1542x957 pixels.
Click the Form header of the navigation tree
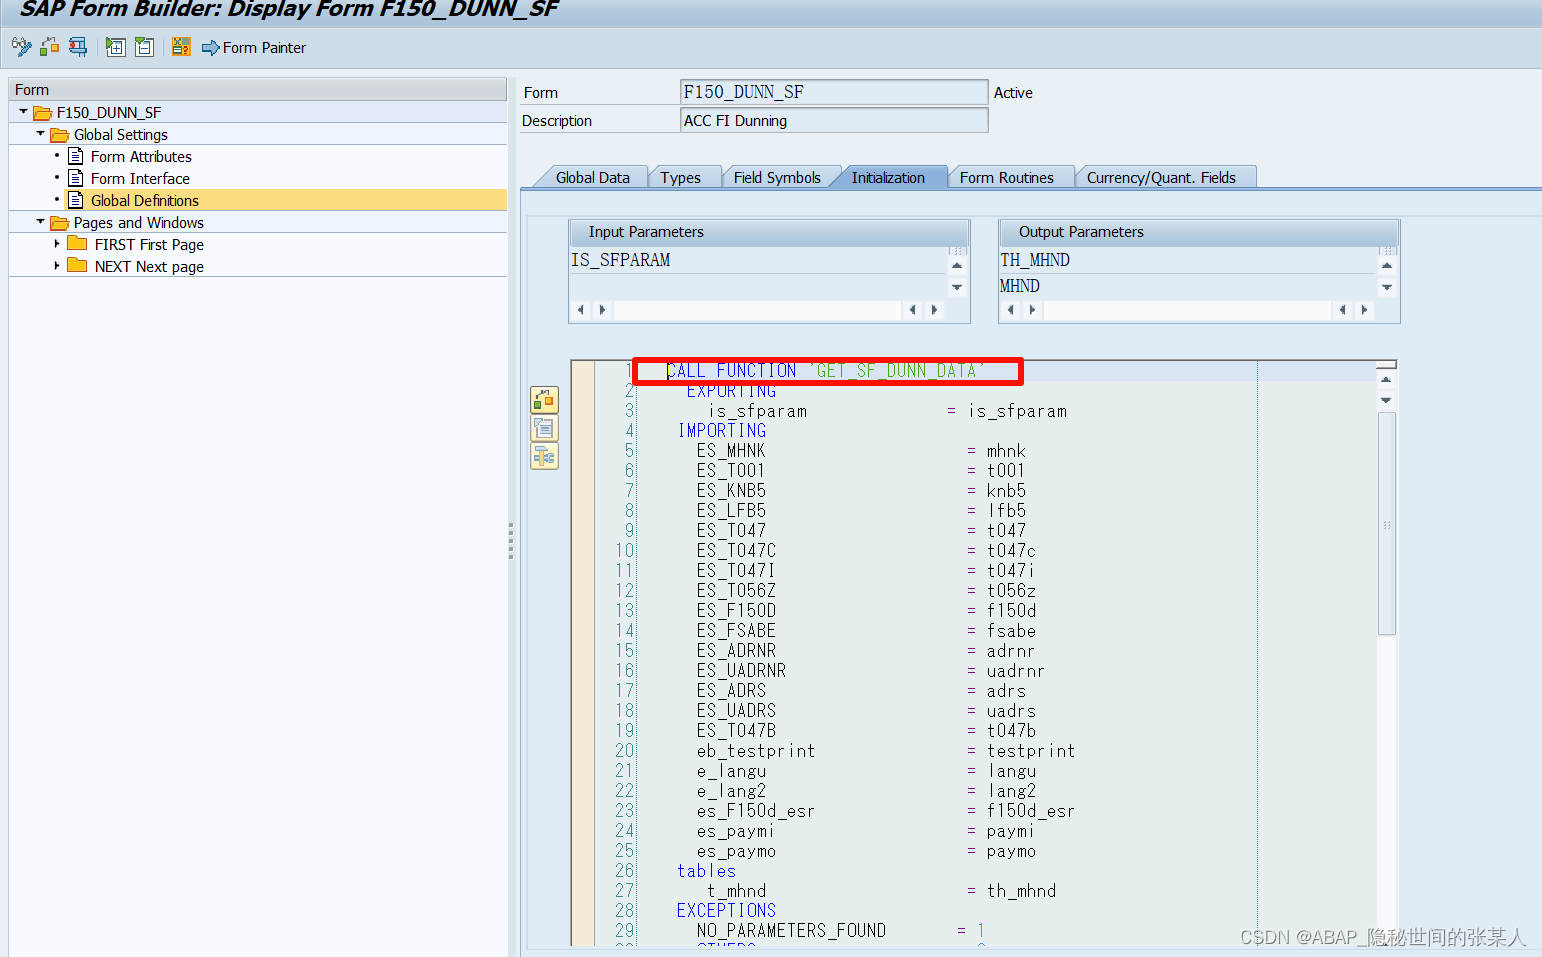258,89
